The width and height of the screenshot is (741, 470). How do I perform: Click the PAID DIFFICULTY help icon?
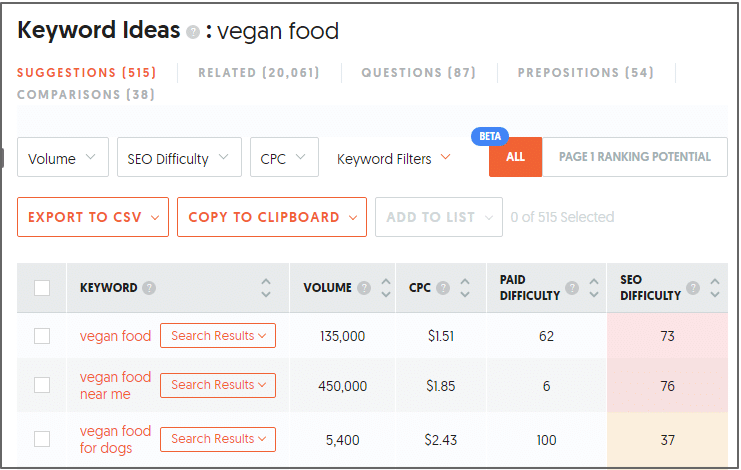point(572,288)
